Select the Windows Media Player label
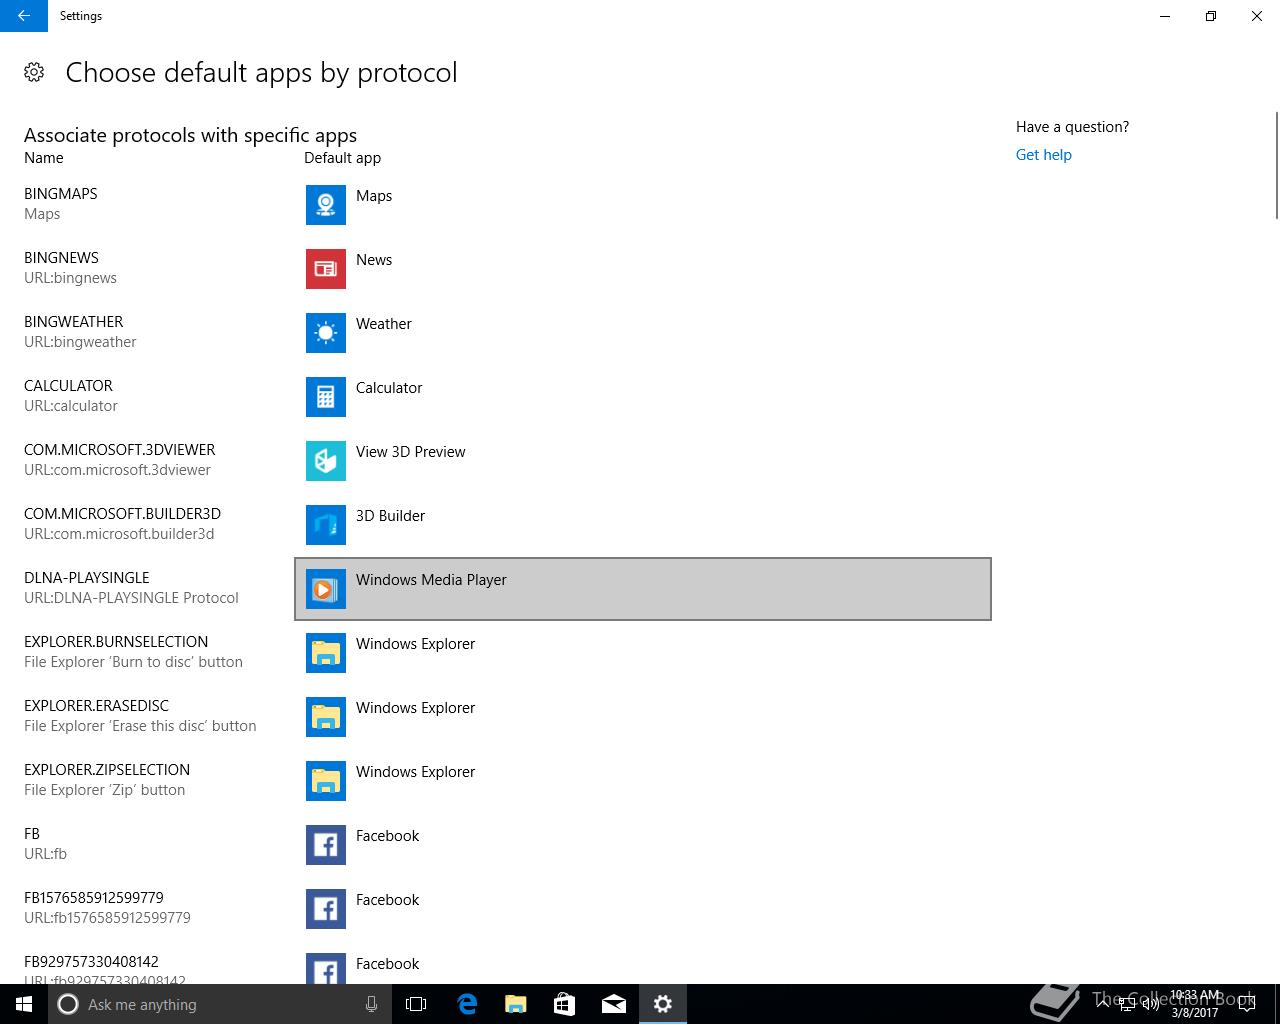 [x=431, y=580]
